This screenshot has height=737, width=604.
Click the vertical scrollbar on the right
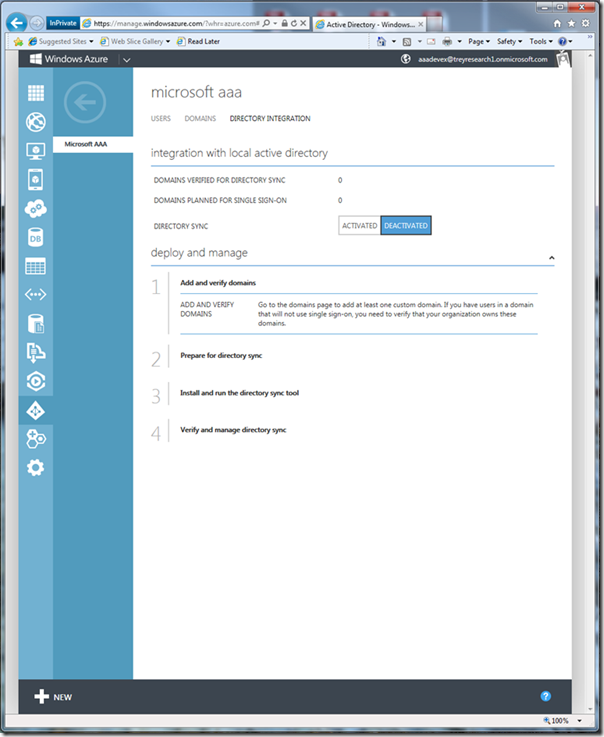590,382
